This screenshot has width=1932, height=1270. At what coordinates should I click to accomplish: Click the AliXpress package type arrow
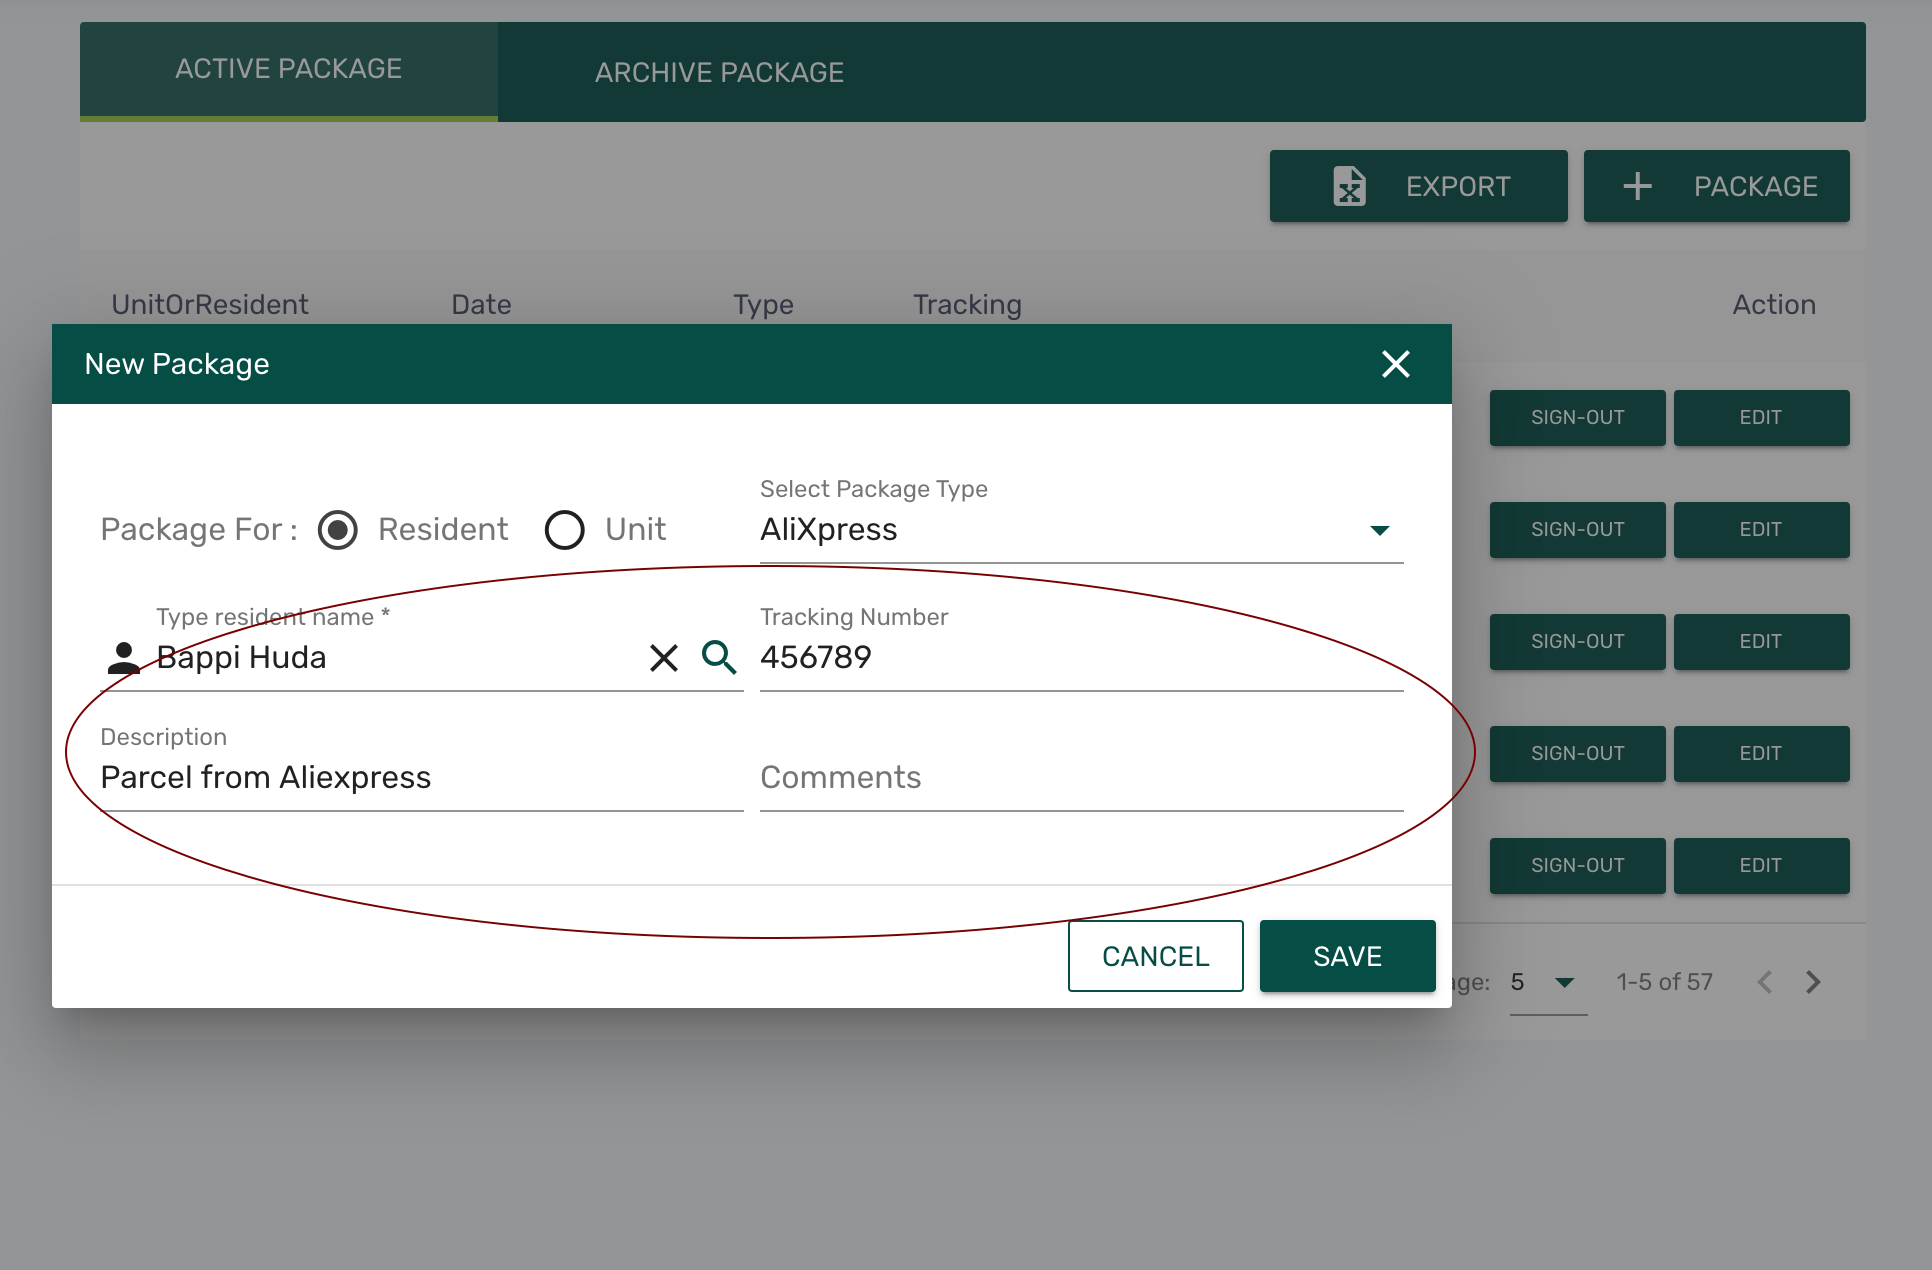tap(1380, 530)
